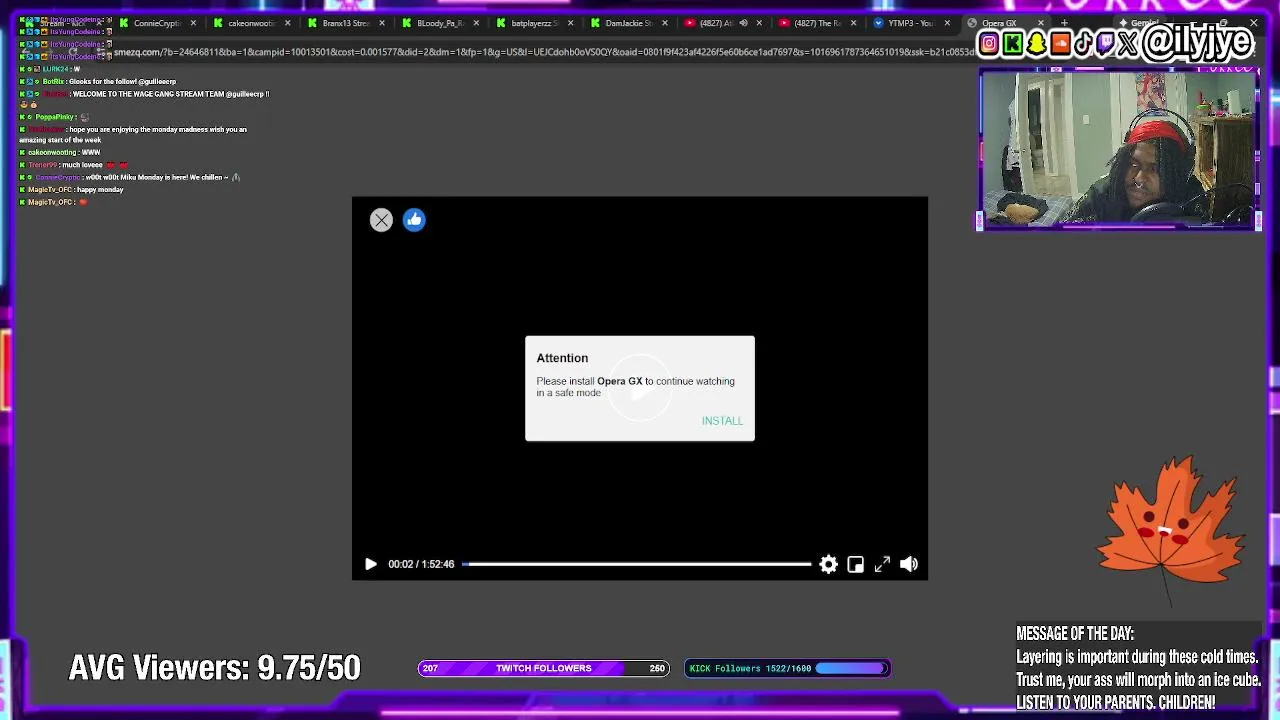Close the batplayerzz tab
The image size is (1280, 720).
click(x=571, y=23)
